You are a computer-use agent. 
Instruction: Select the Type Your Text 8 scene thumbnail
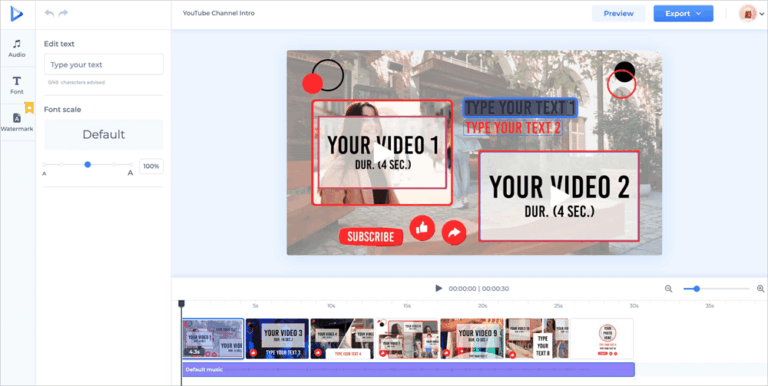[x=537, y=338]
